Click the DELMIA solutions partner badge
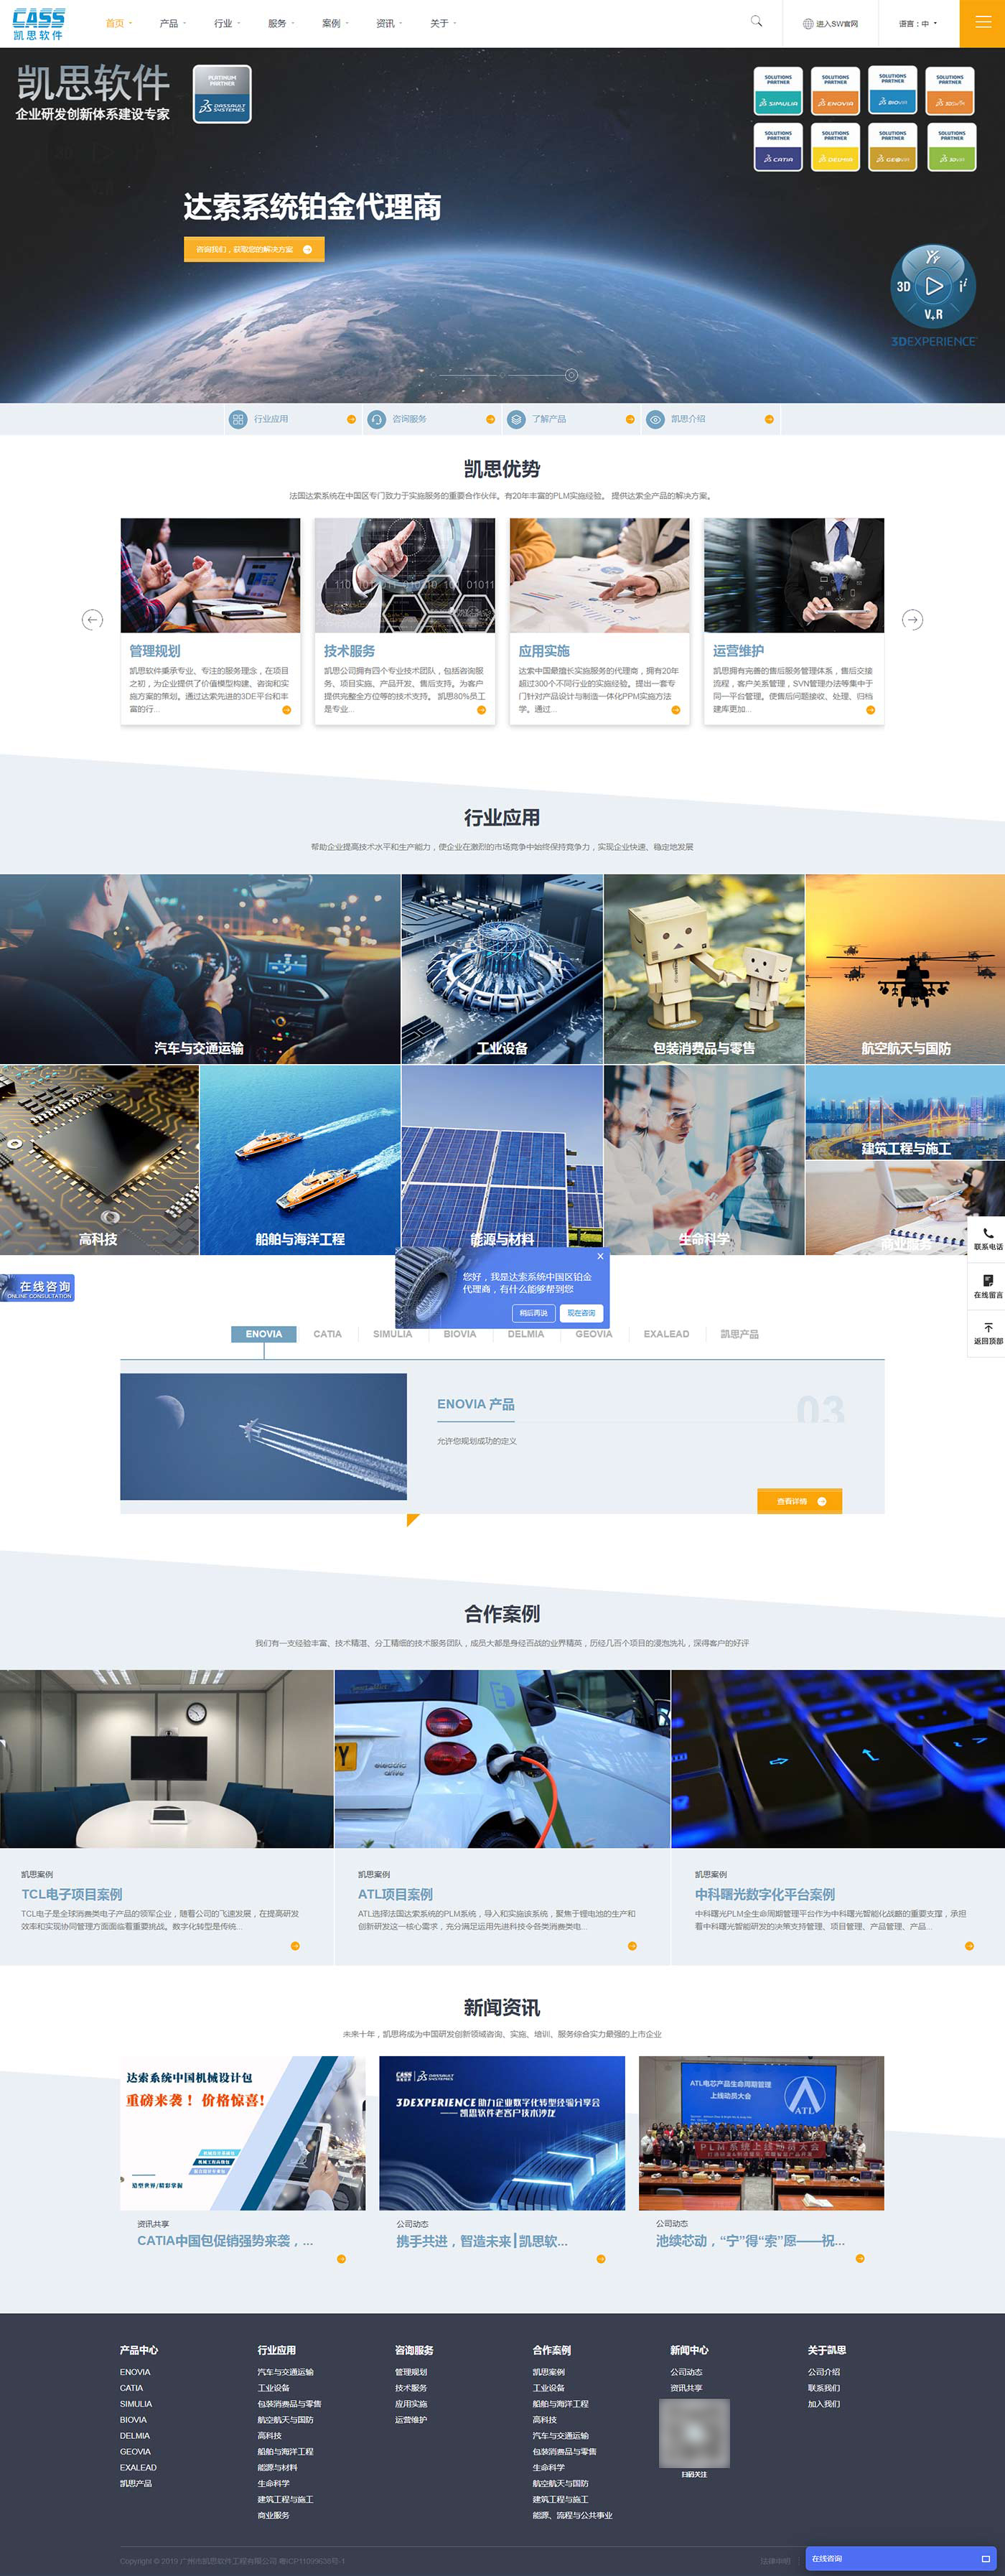 (835, 147)
